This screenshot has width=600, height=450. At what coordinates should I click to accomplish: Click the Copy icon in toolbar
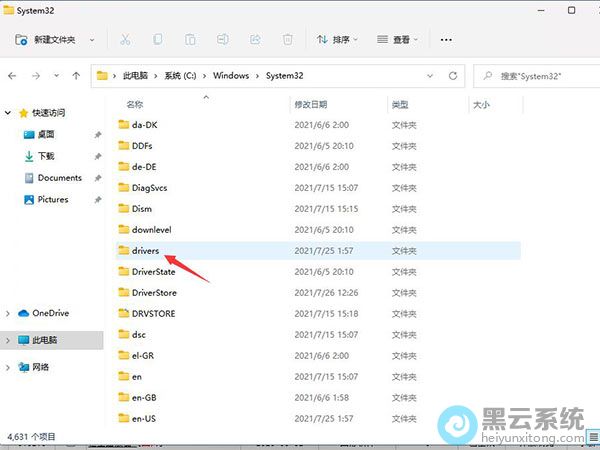click(158, 39)
